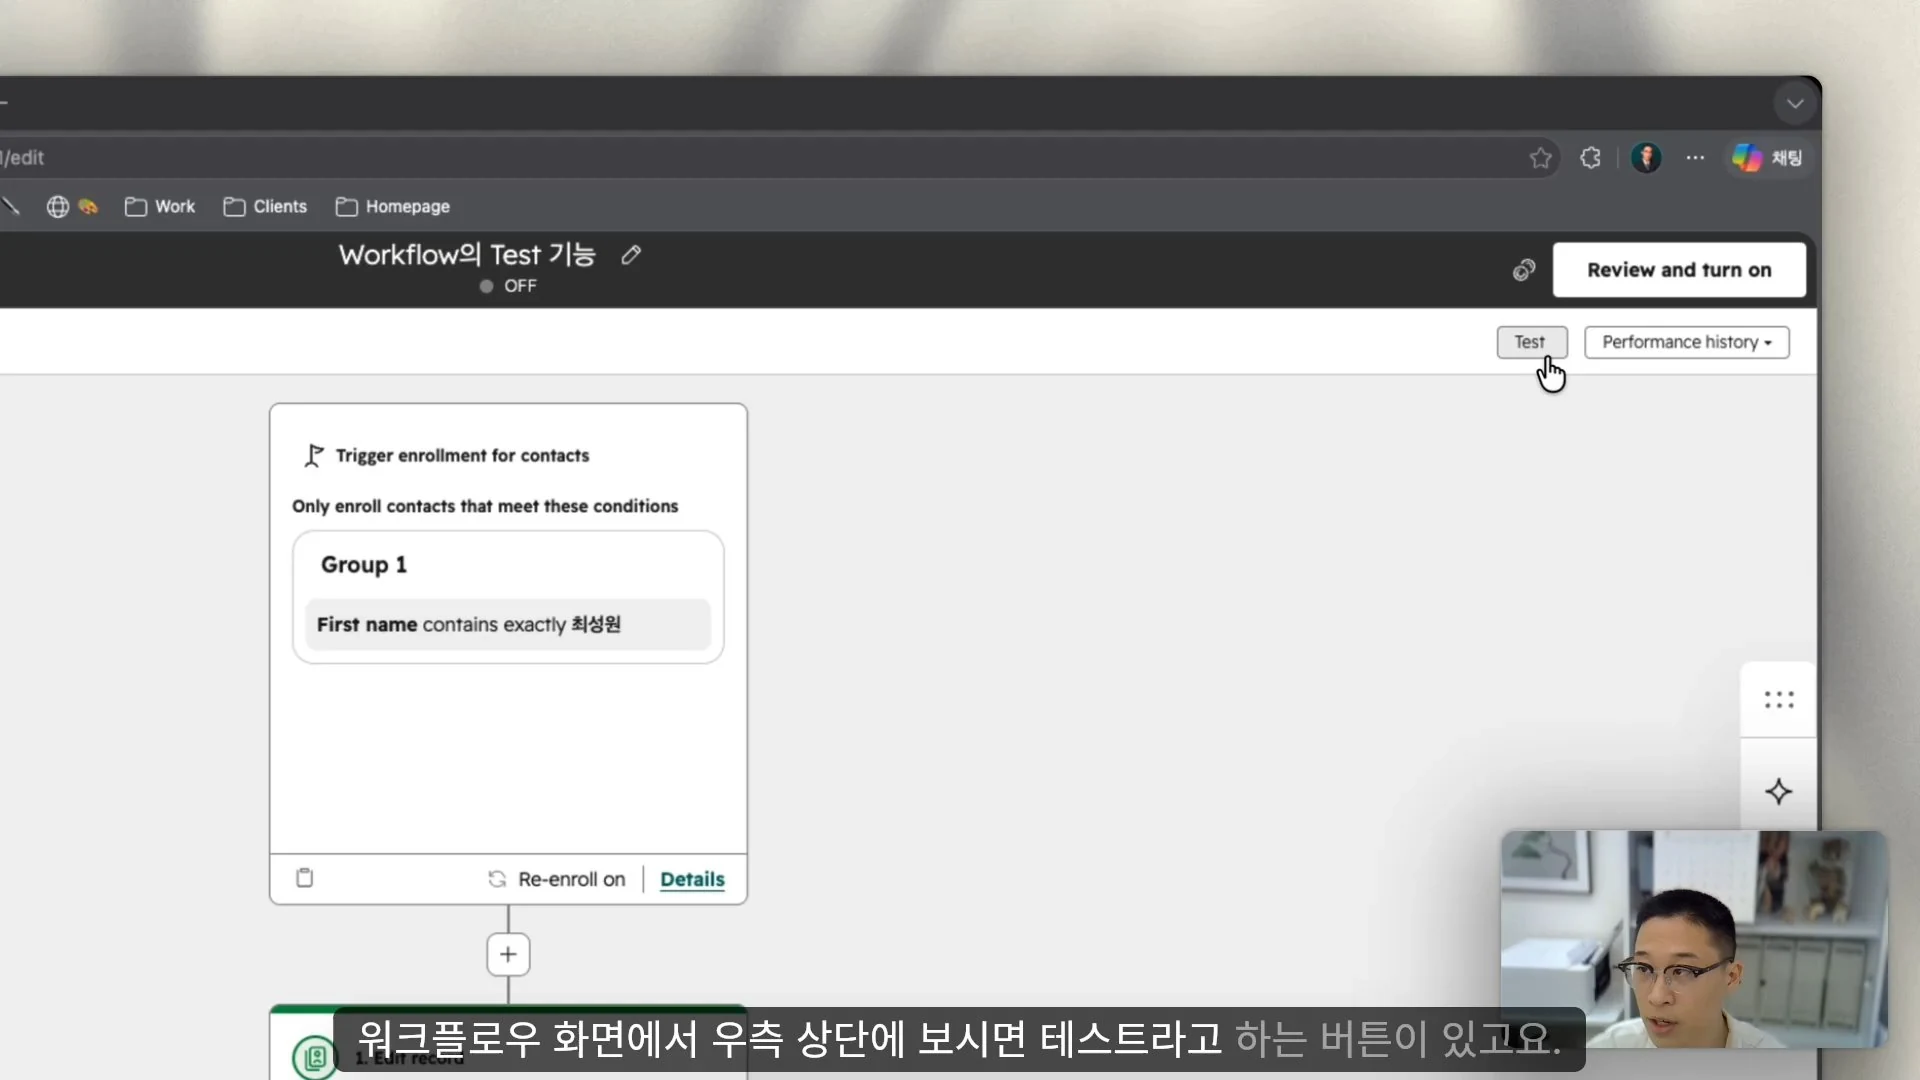Image resolution: width=1920 pixels, height=1080 pixels.
Task: Click the Edit record action icon
Action: pyautogui.click(x=315, y=1057)
